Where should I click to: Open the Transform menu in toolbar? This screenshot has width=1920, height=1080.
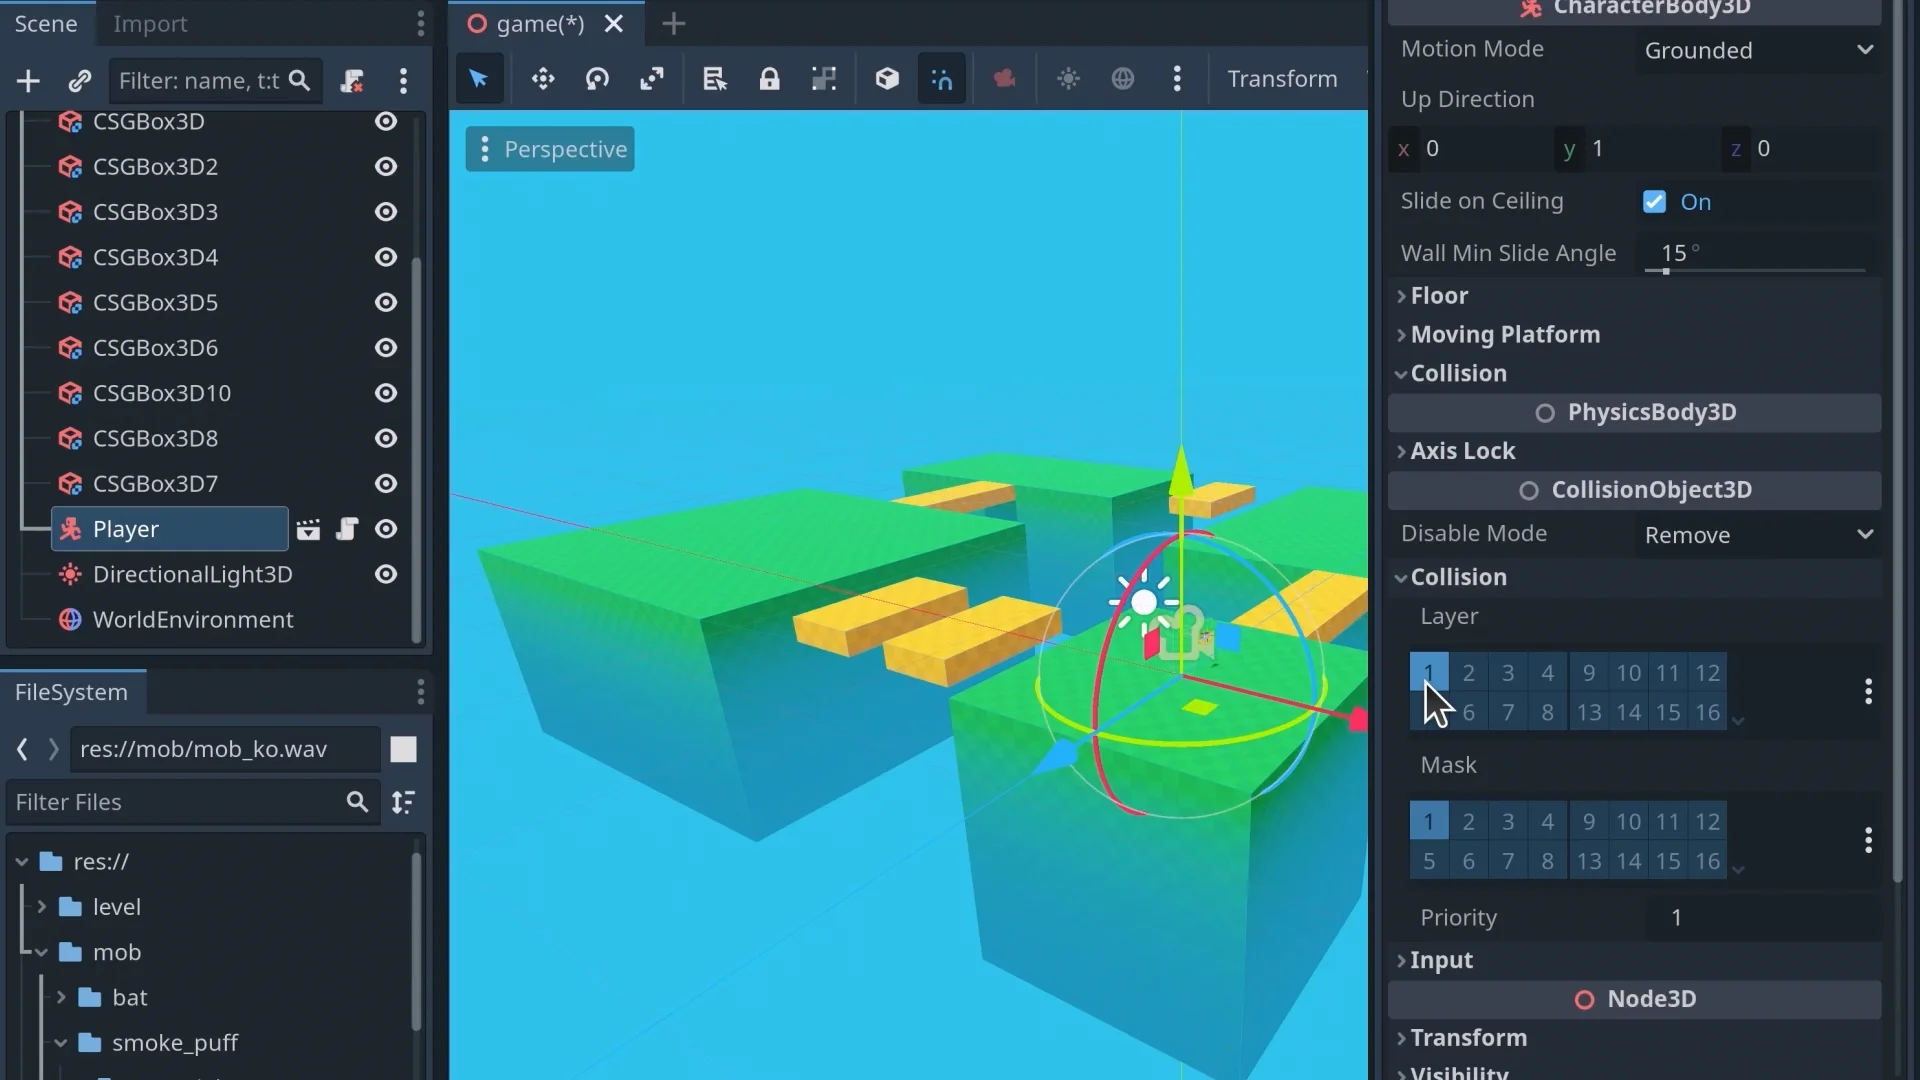1282,79
